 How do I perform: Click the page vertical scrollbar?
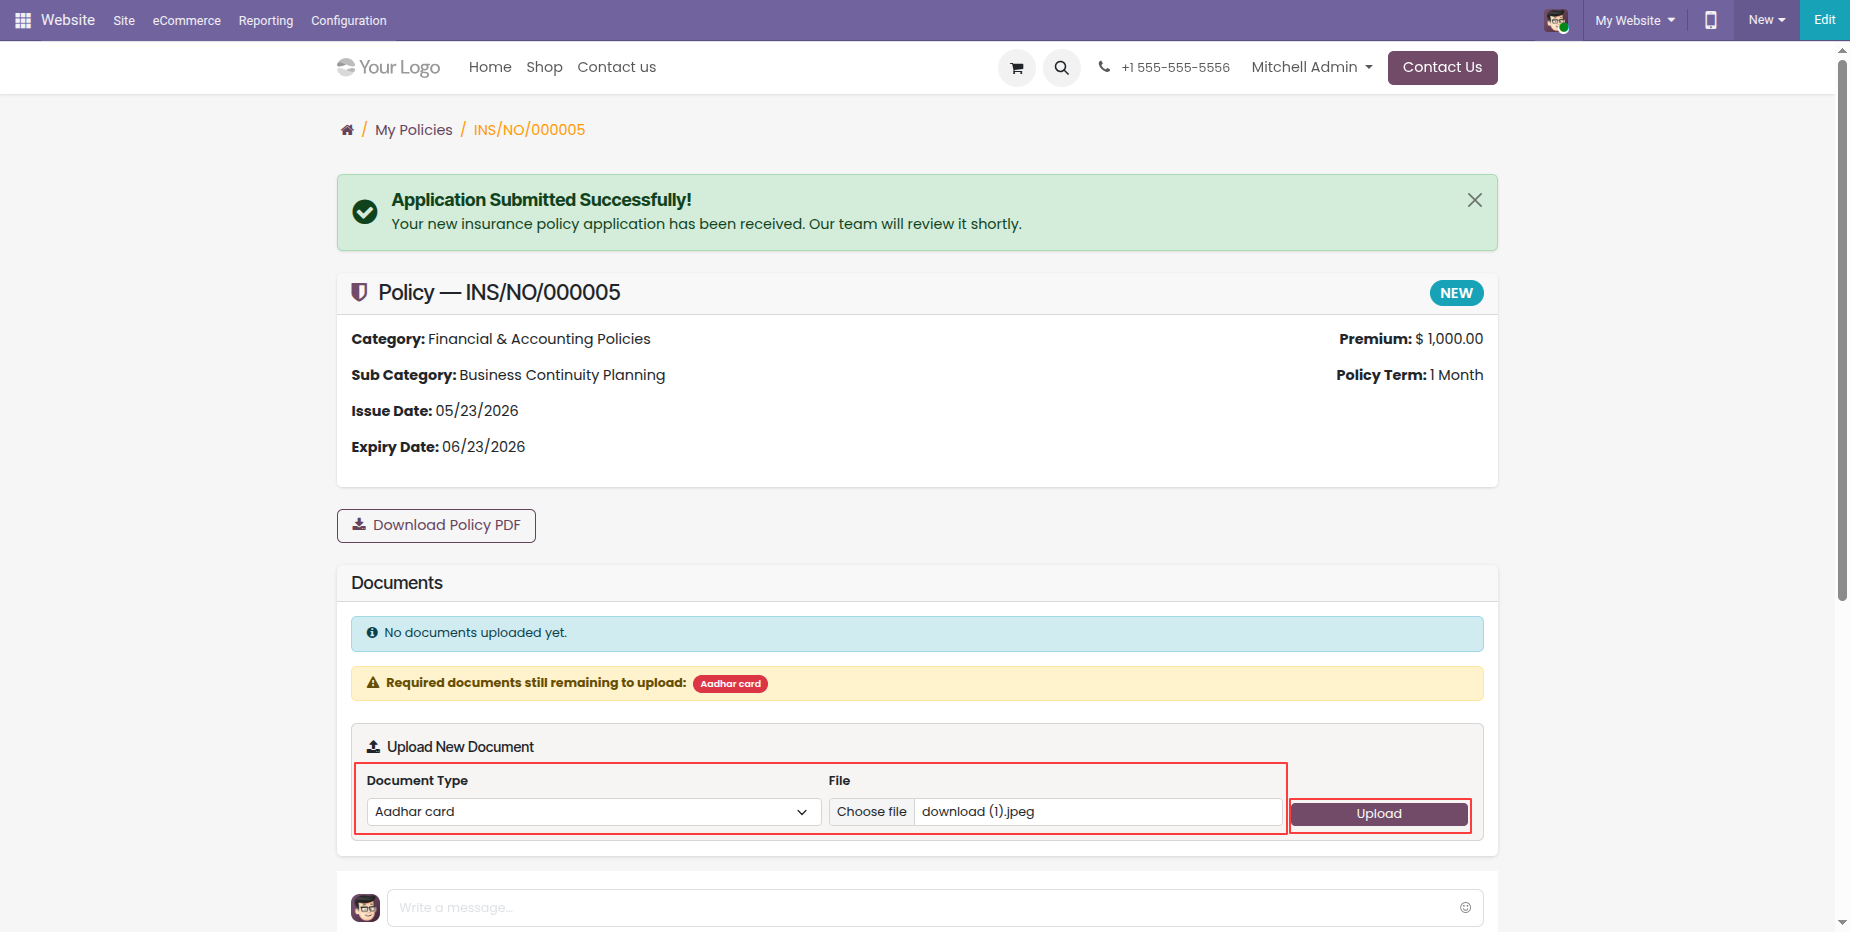(1842, 330)
